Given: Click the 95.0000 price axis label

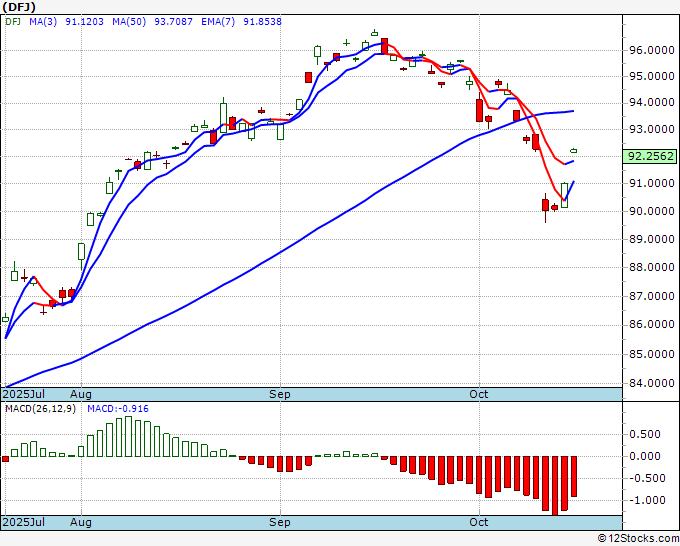Looking at the screenshot, I should [652, 76].
